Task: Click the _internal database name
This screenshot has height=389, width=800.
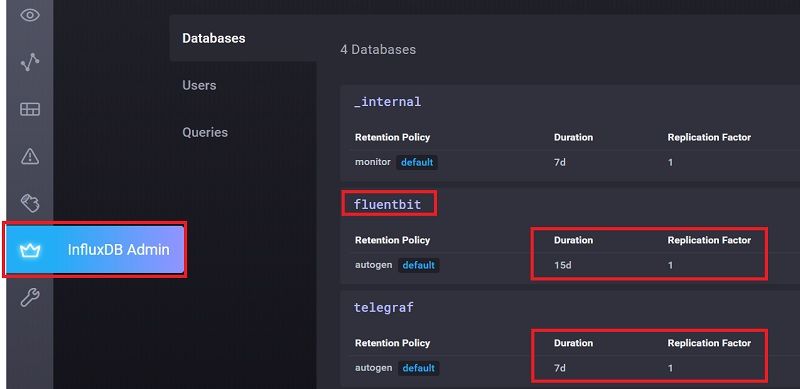Action: click(388, 102)
